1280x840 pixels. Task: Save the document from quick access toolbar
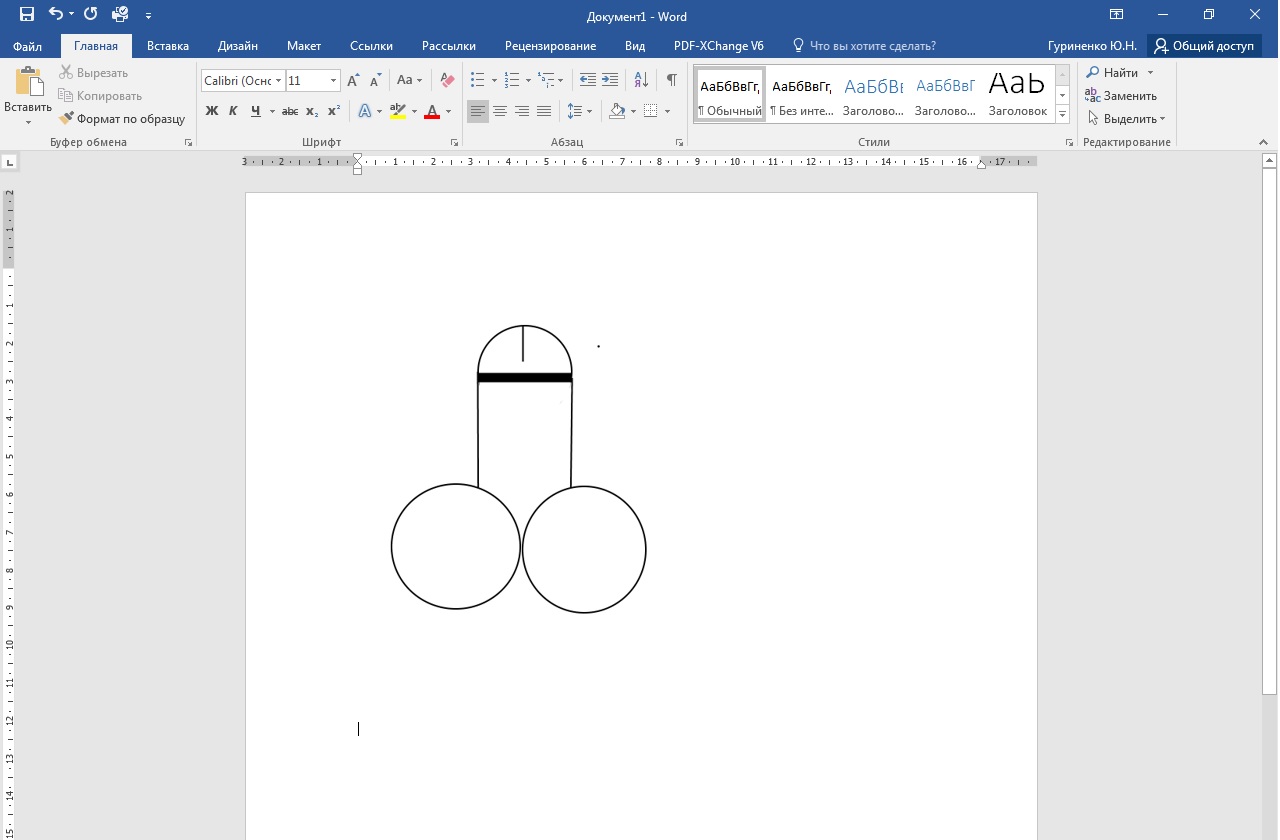pyautogui.click(x=27, y=15)
